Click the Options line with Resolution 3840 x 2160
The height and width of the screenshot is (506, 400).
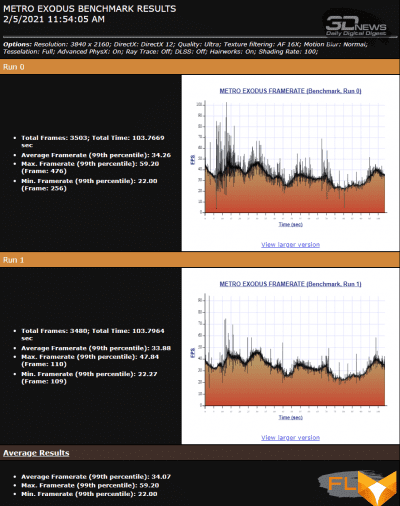(x=185, y=44)
